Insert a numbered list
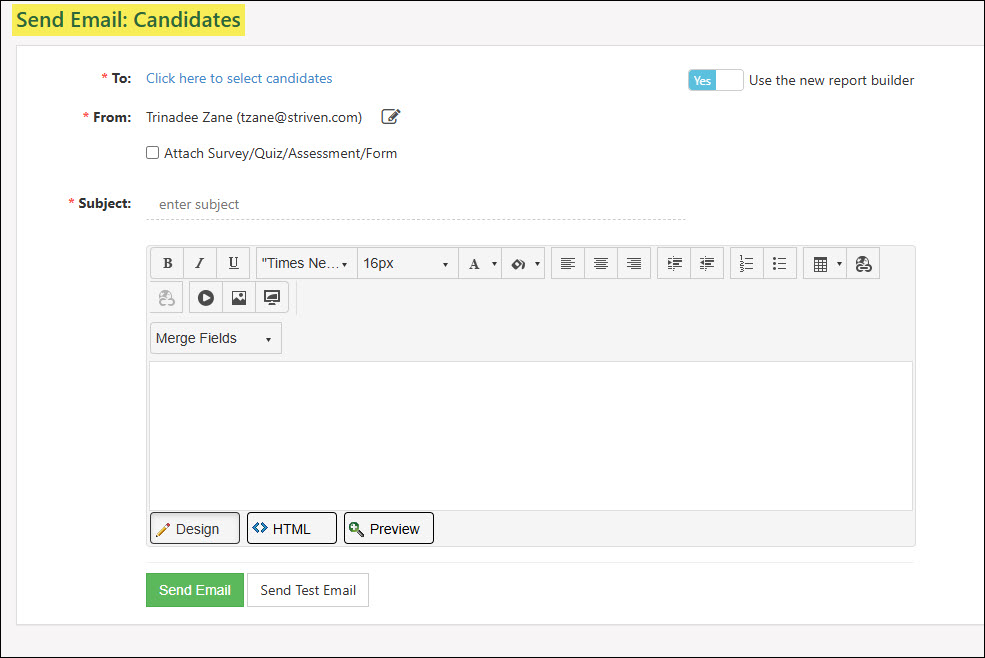This screenshot has width=985, height=658. pyautogui.click(x=745, y=263)
